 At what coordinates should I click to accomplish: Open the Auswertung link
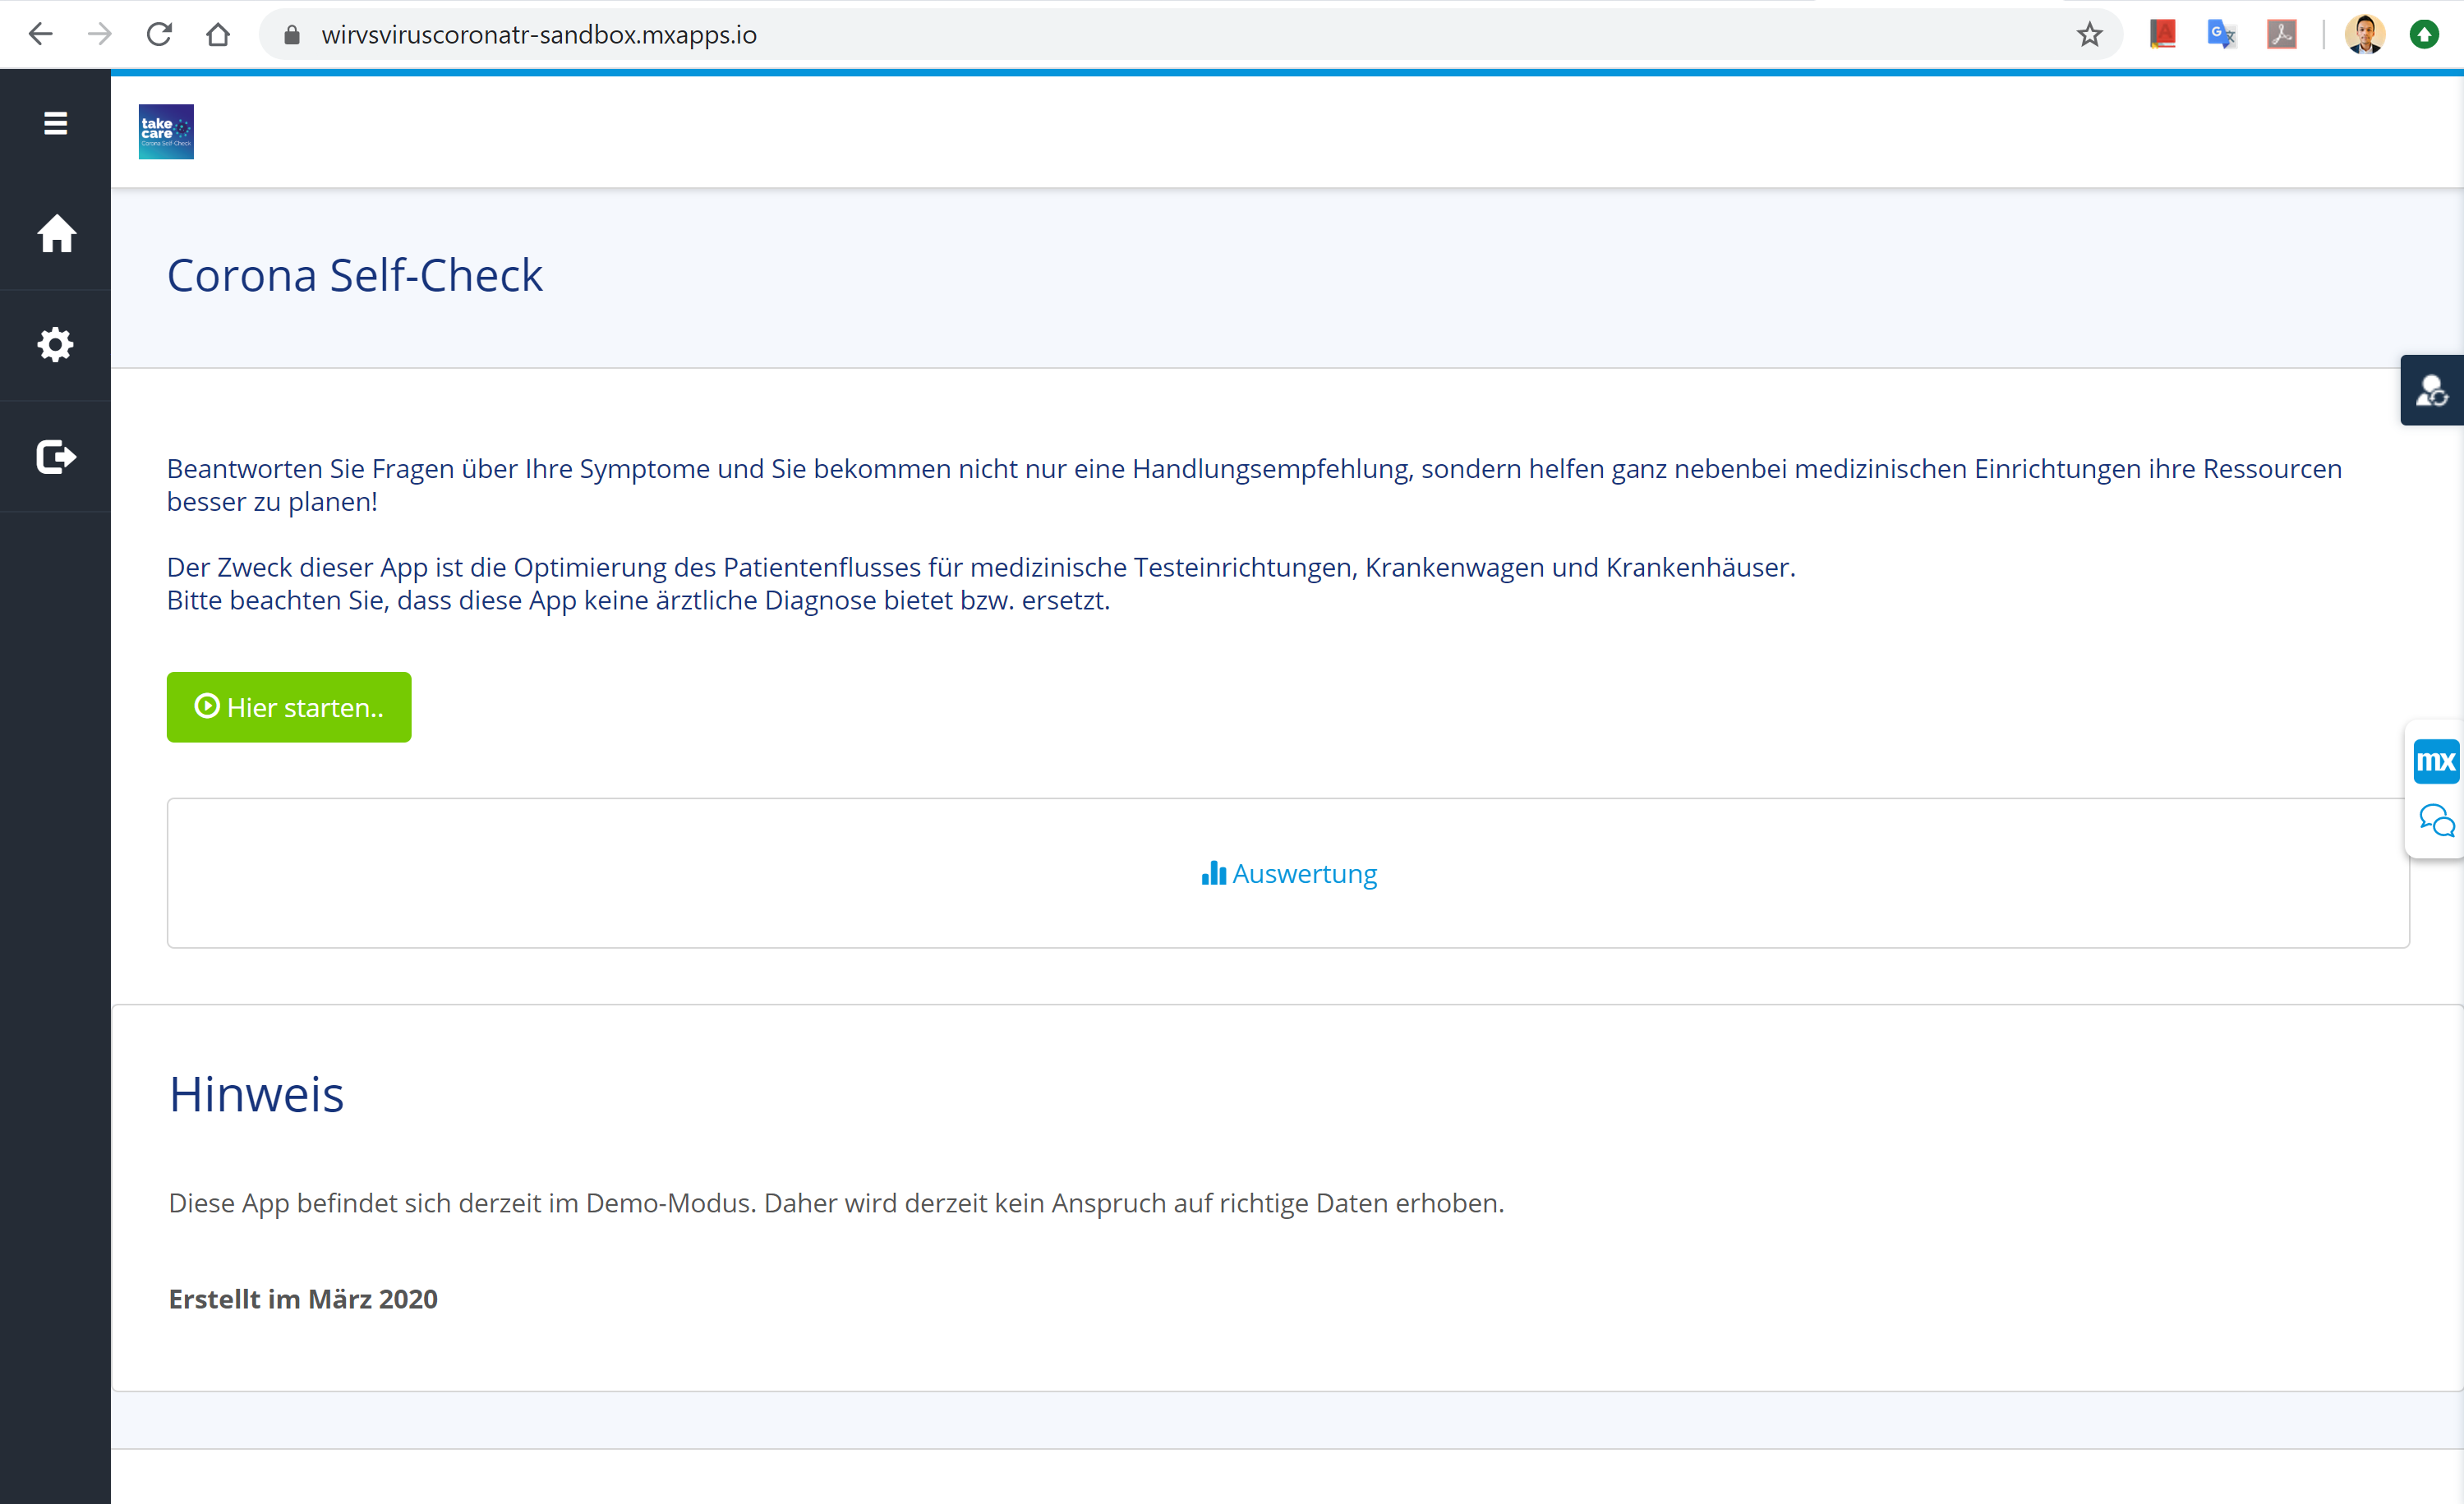[1288, 874]
